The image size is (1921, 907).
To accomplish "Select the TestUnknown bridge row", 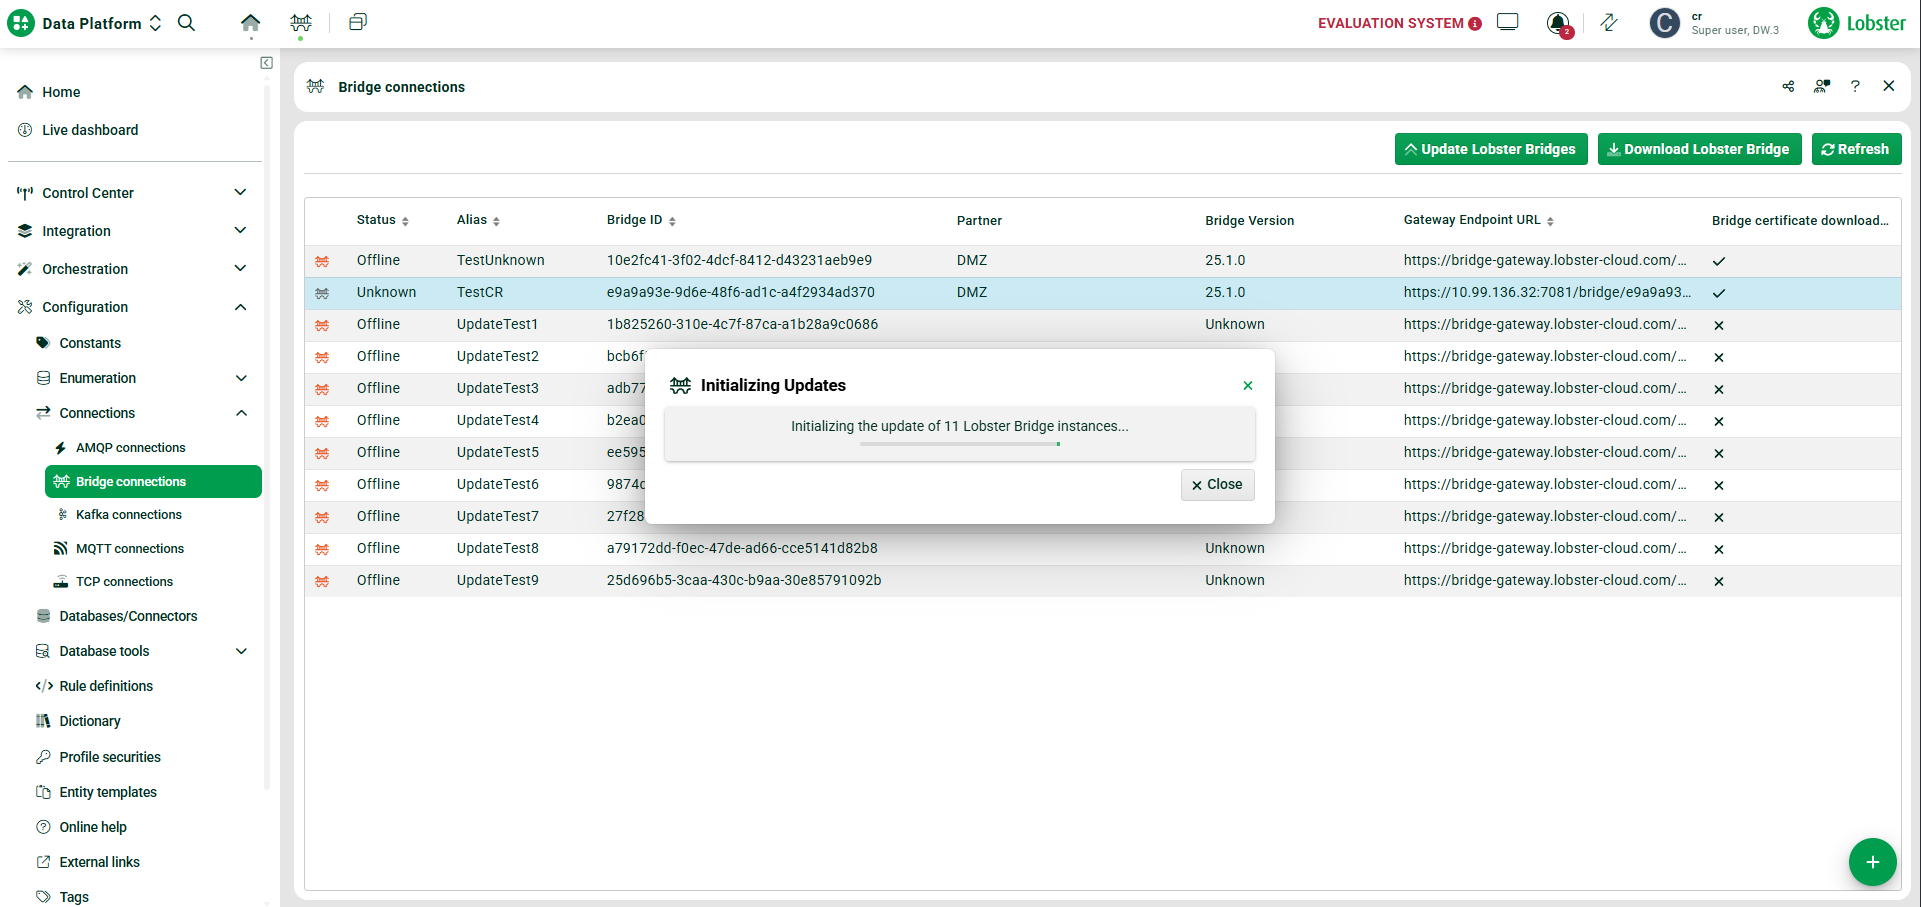I will click(x=500, y=260).
